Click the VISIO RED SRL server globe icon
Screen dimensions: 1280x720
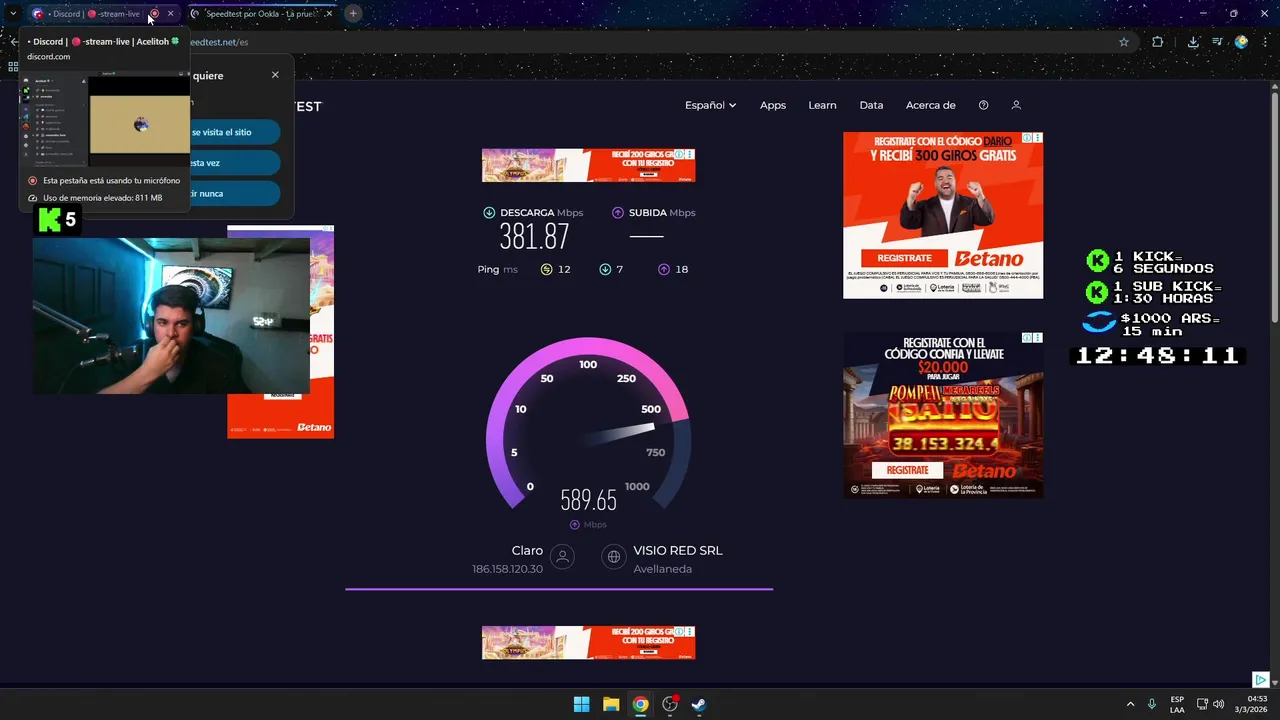pyautogui.click(x=614, y=557)
